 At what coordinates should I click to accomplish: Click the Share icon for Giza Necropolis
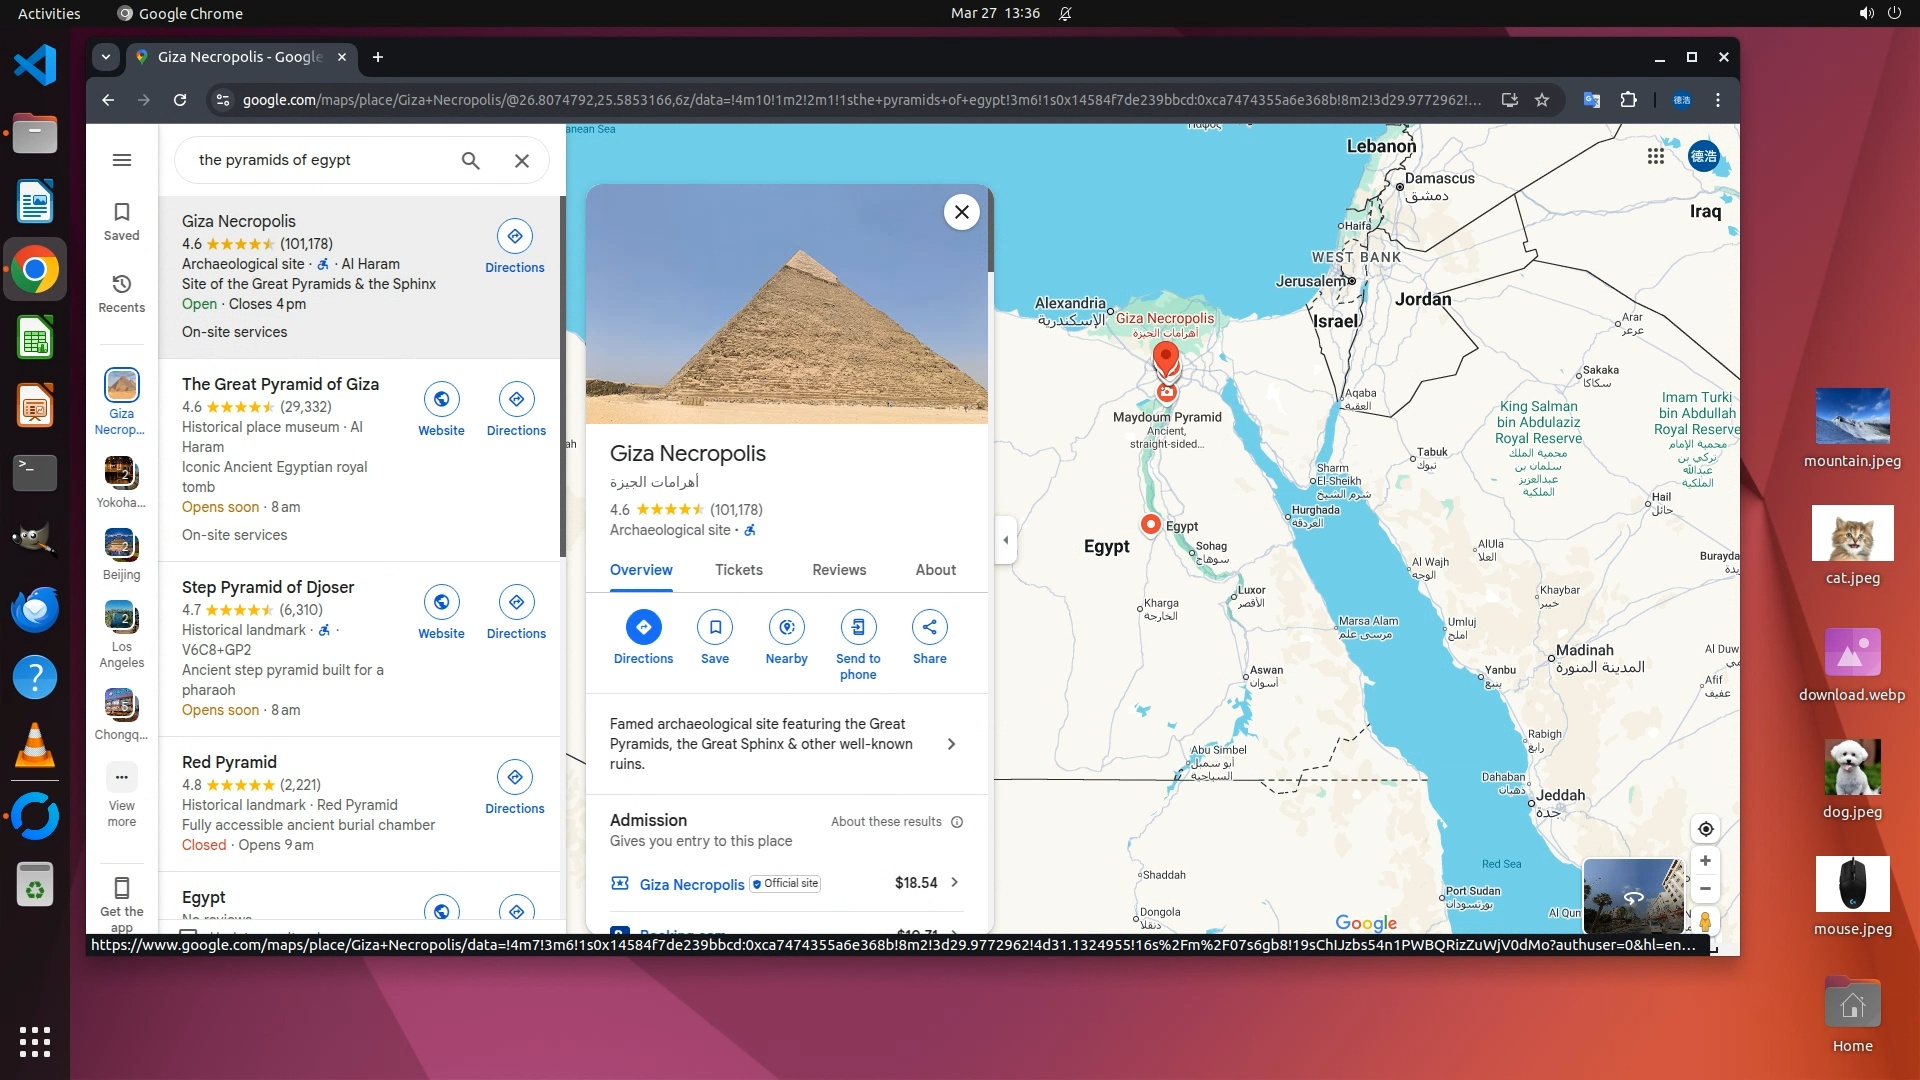pyautogui.click(x=929, y=627)
